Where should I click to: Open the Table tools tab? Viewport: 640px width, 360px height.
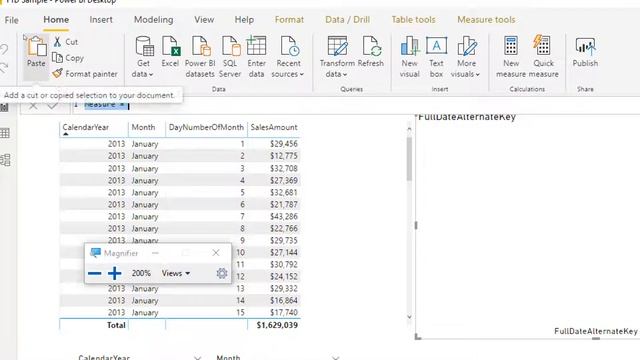click(413, 20)
